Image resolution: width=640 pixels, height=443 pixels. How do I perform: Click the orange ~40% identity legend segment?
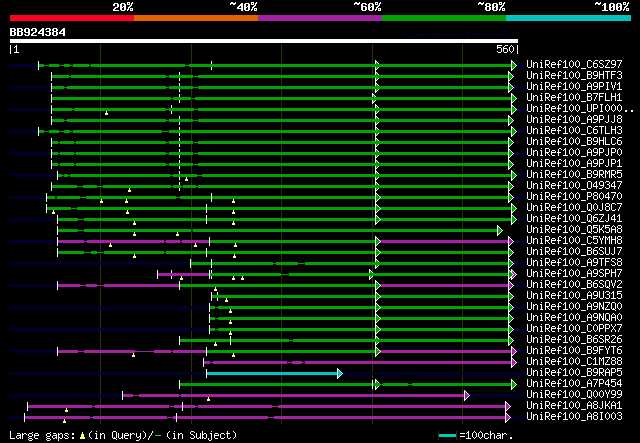coord(196,18)
